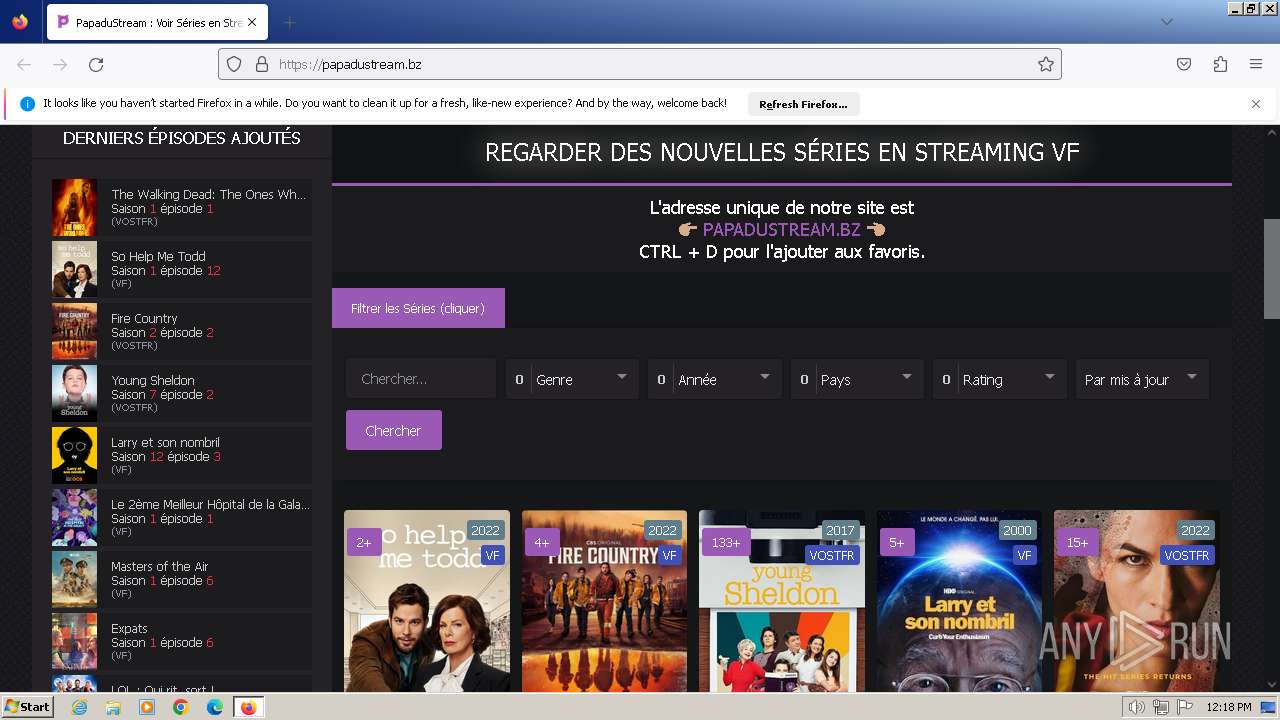Open File Explorer from taskbar
This screenshot has height=720, width=1280.
tap(113, 707)
